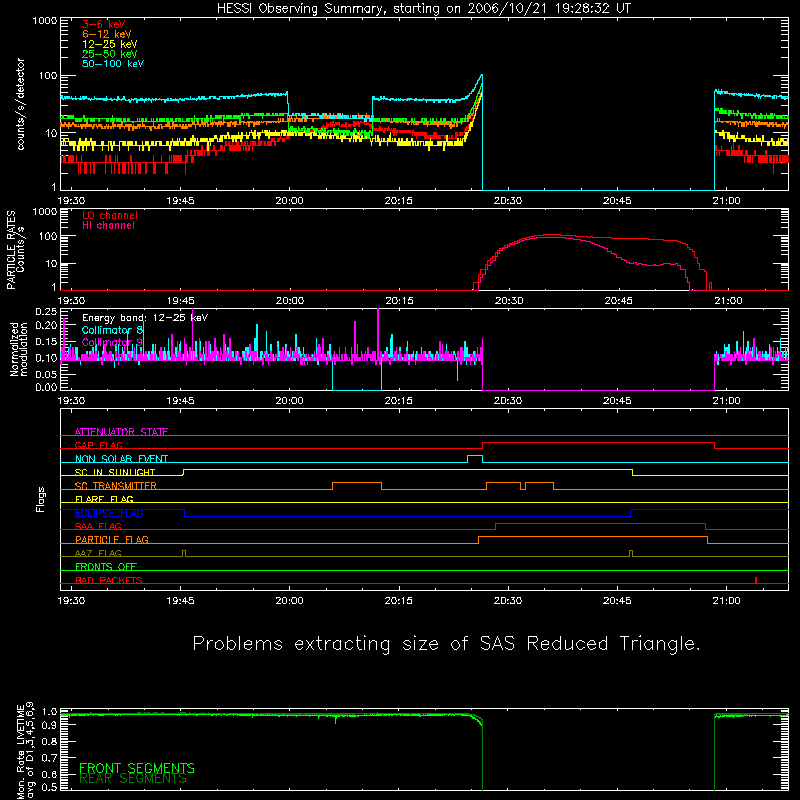Click the SC IN SUNLIGHT flag label
The image size is (800, 800).
point(115,472)
